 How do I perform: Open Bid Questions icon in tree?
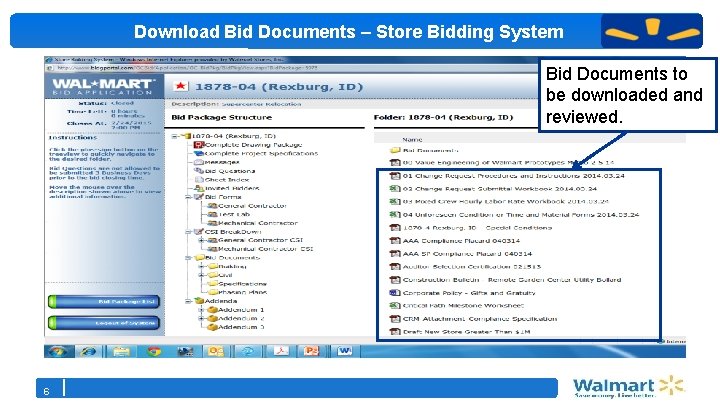[199, 171]
